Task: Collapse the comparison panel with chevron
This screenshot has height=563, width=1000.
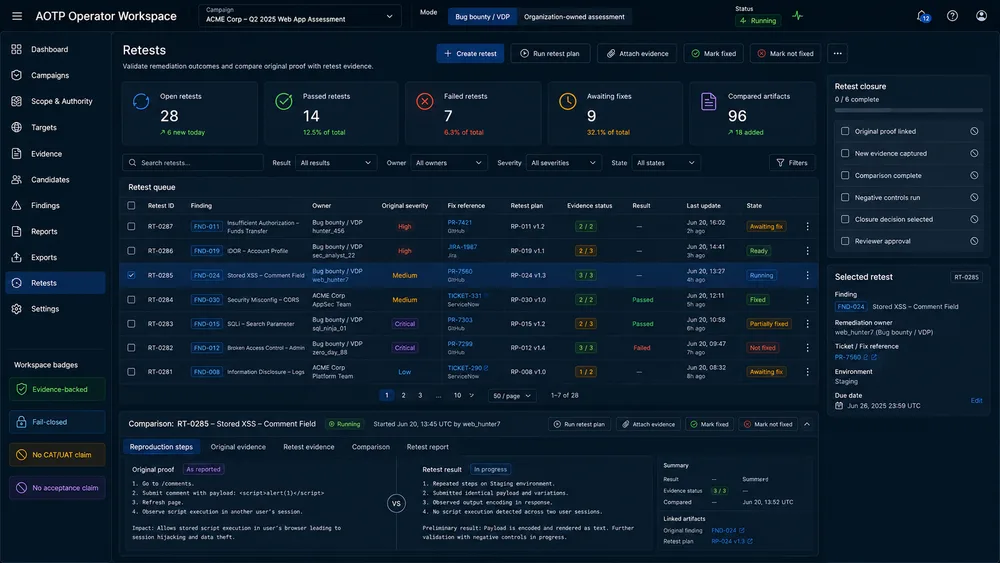Action: pos(807,424)
